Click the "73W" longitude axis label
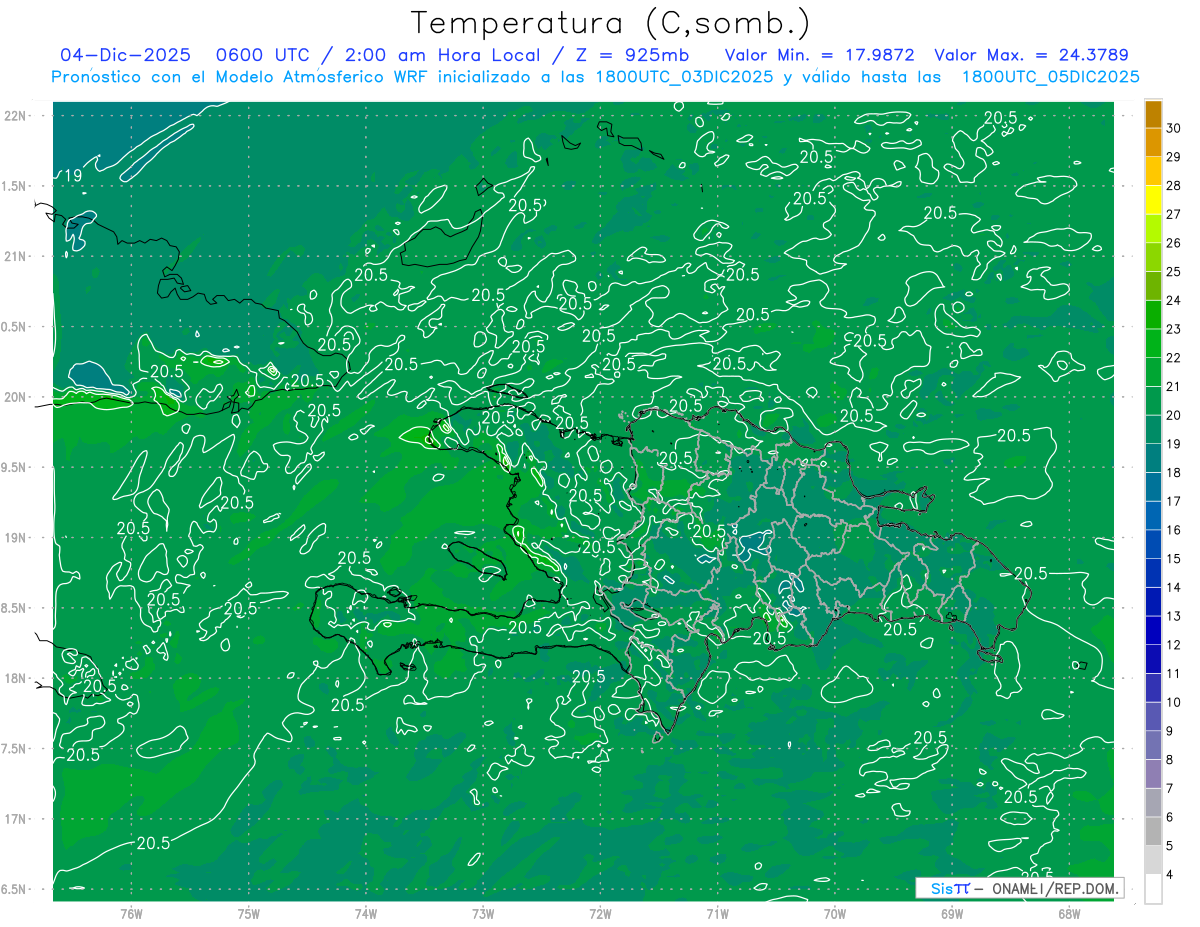 coord(482,913)
